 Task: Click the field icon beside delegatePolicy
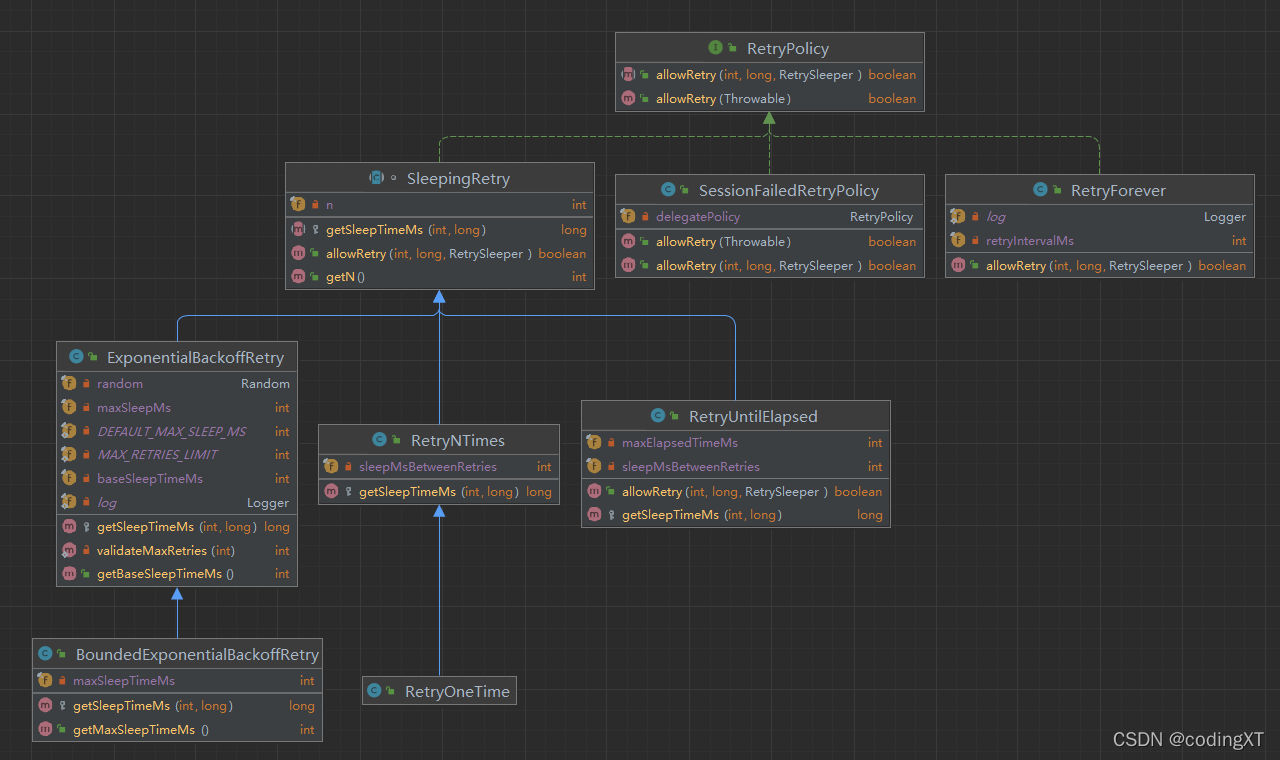[628, 216]
